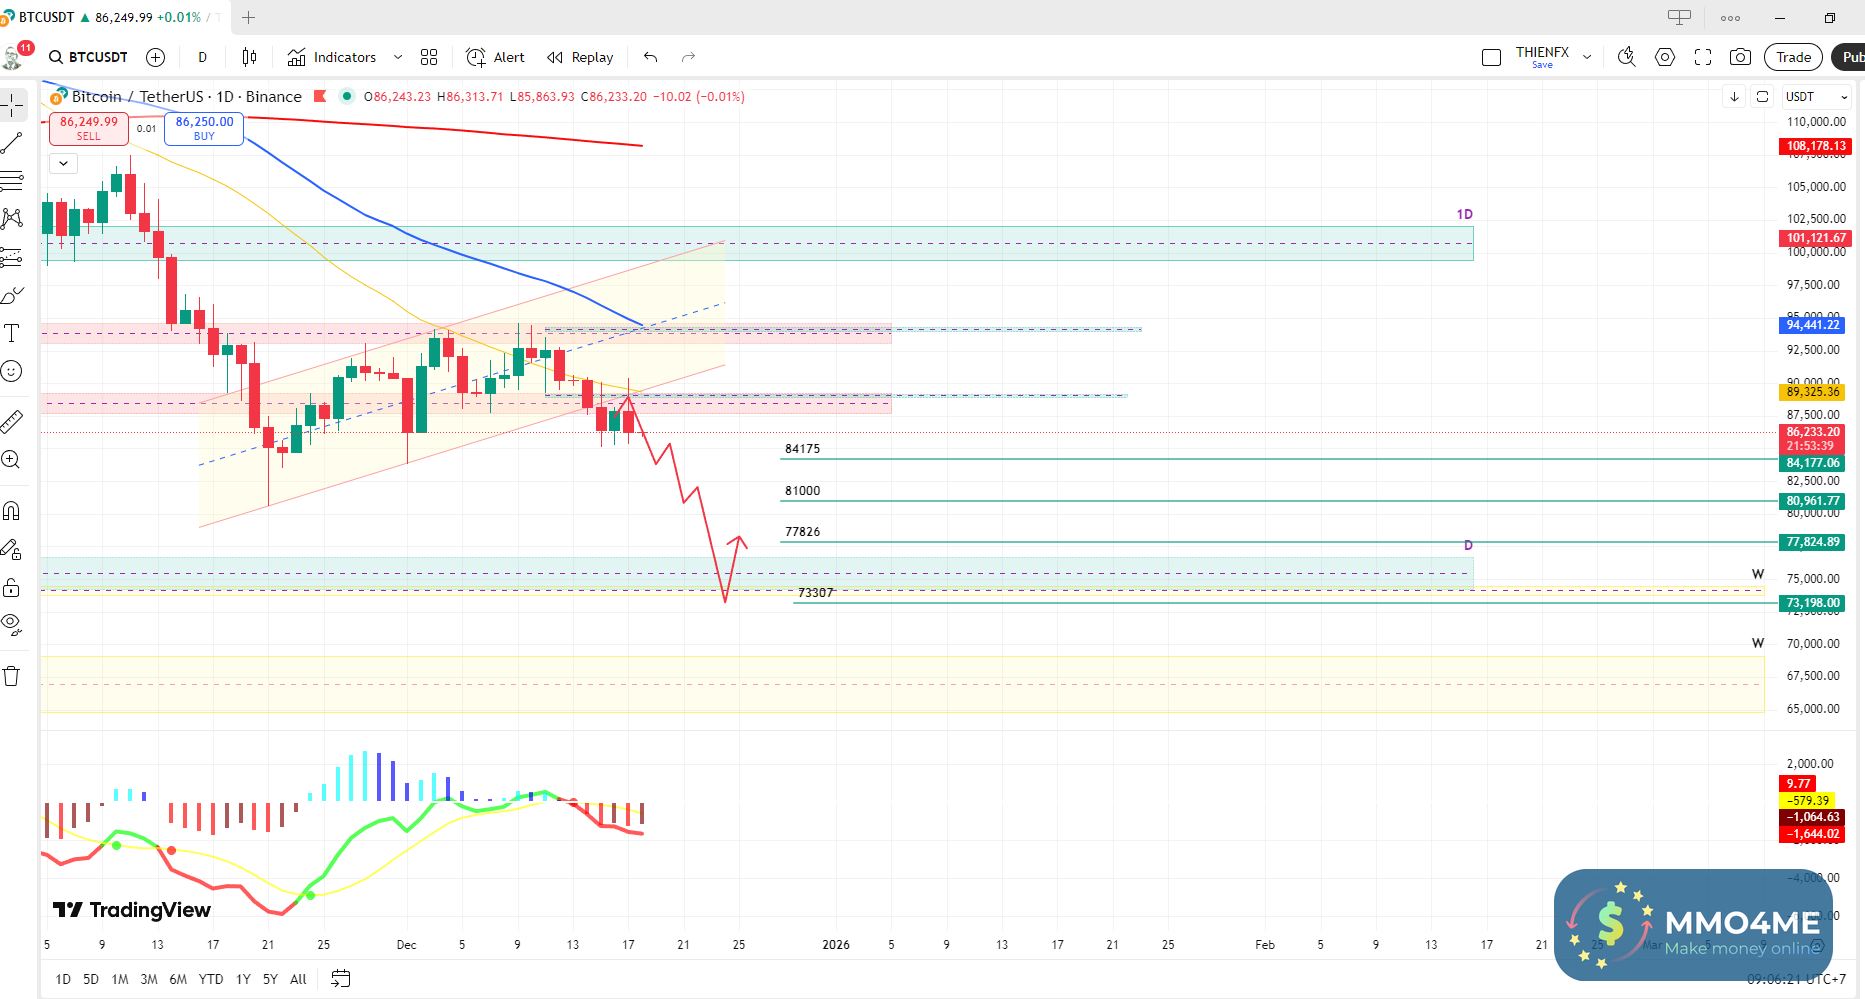Select the crosshair cursor tool
This screenshot has width=1865, height=999.
point(12,105)
